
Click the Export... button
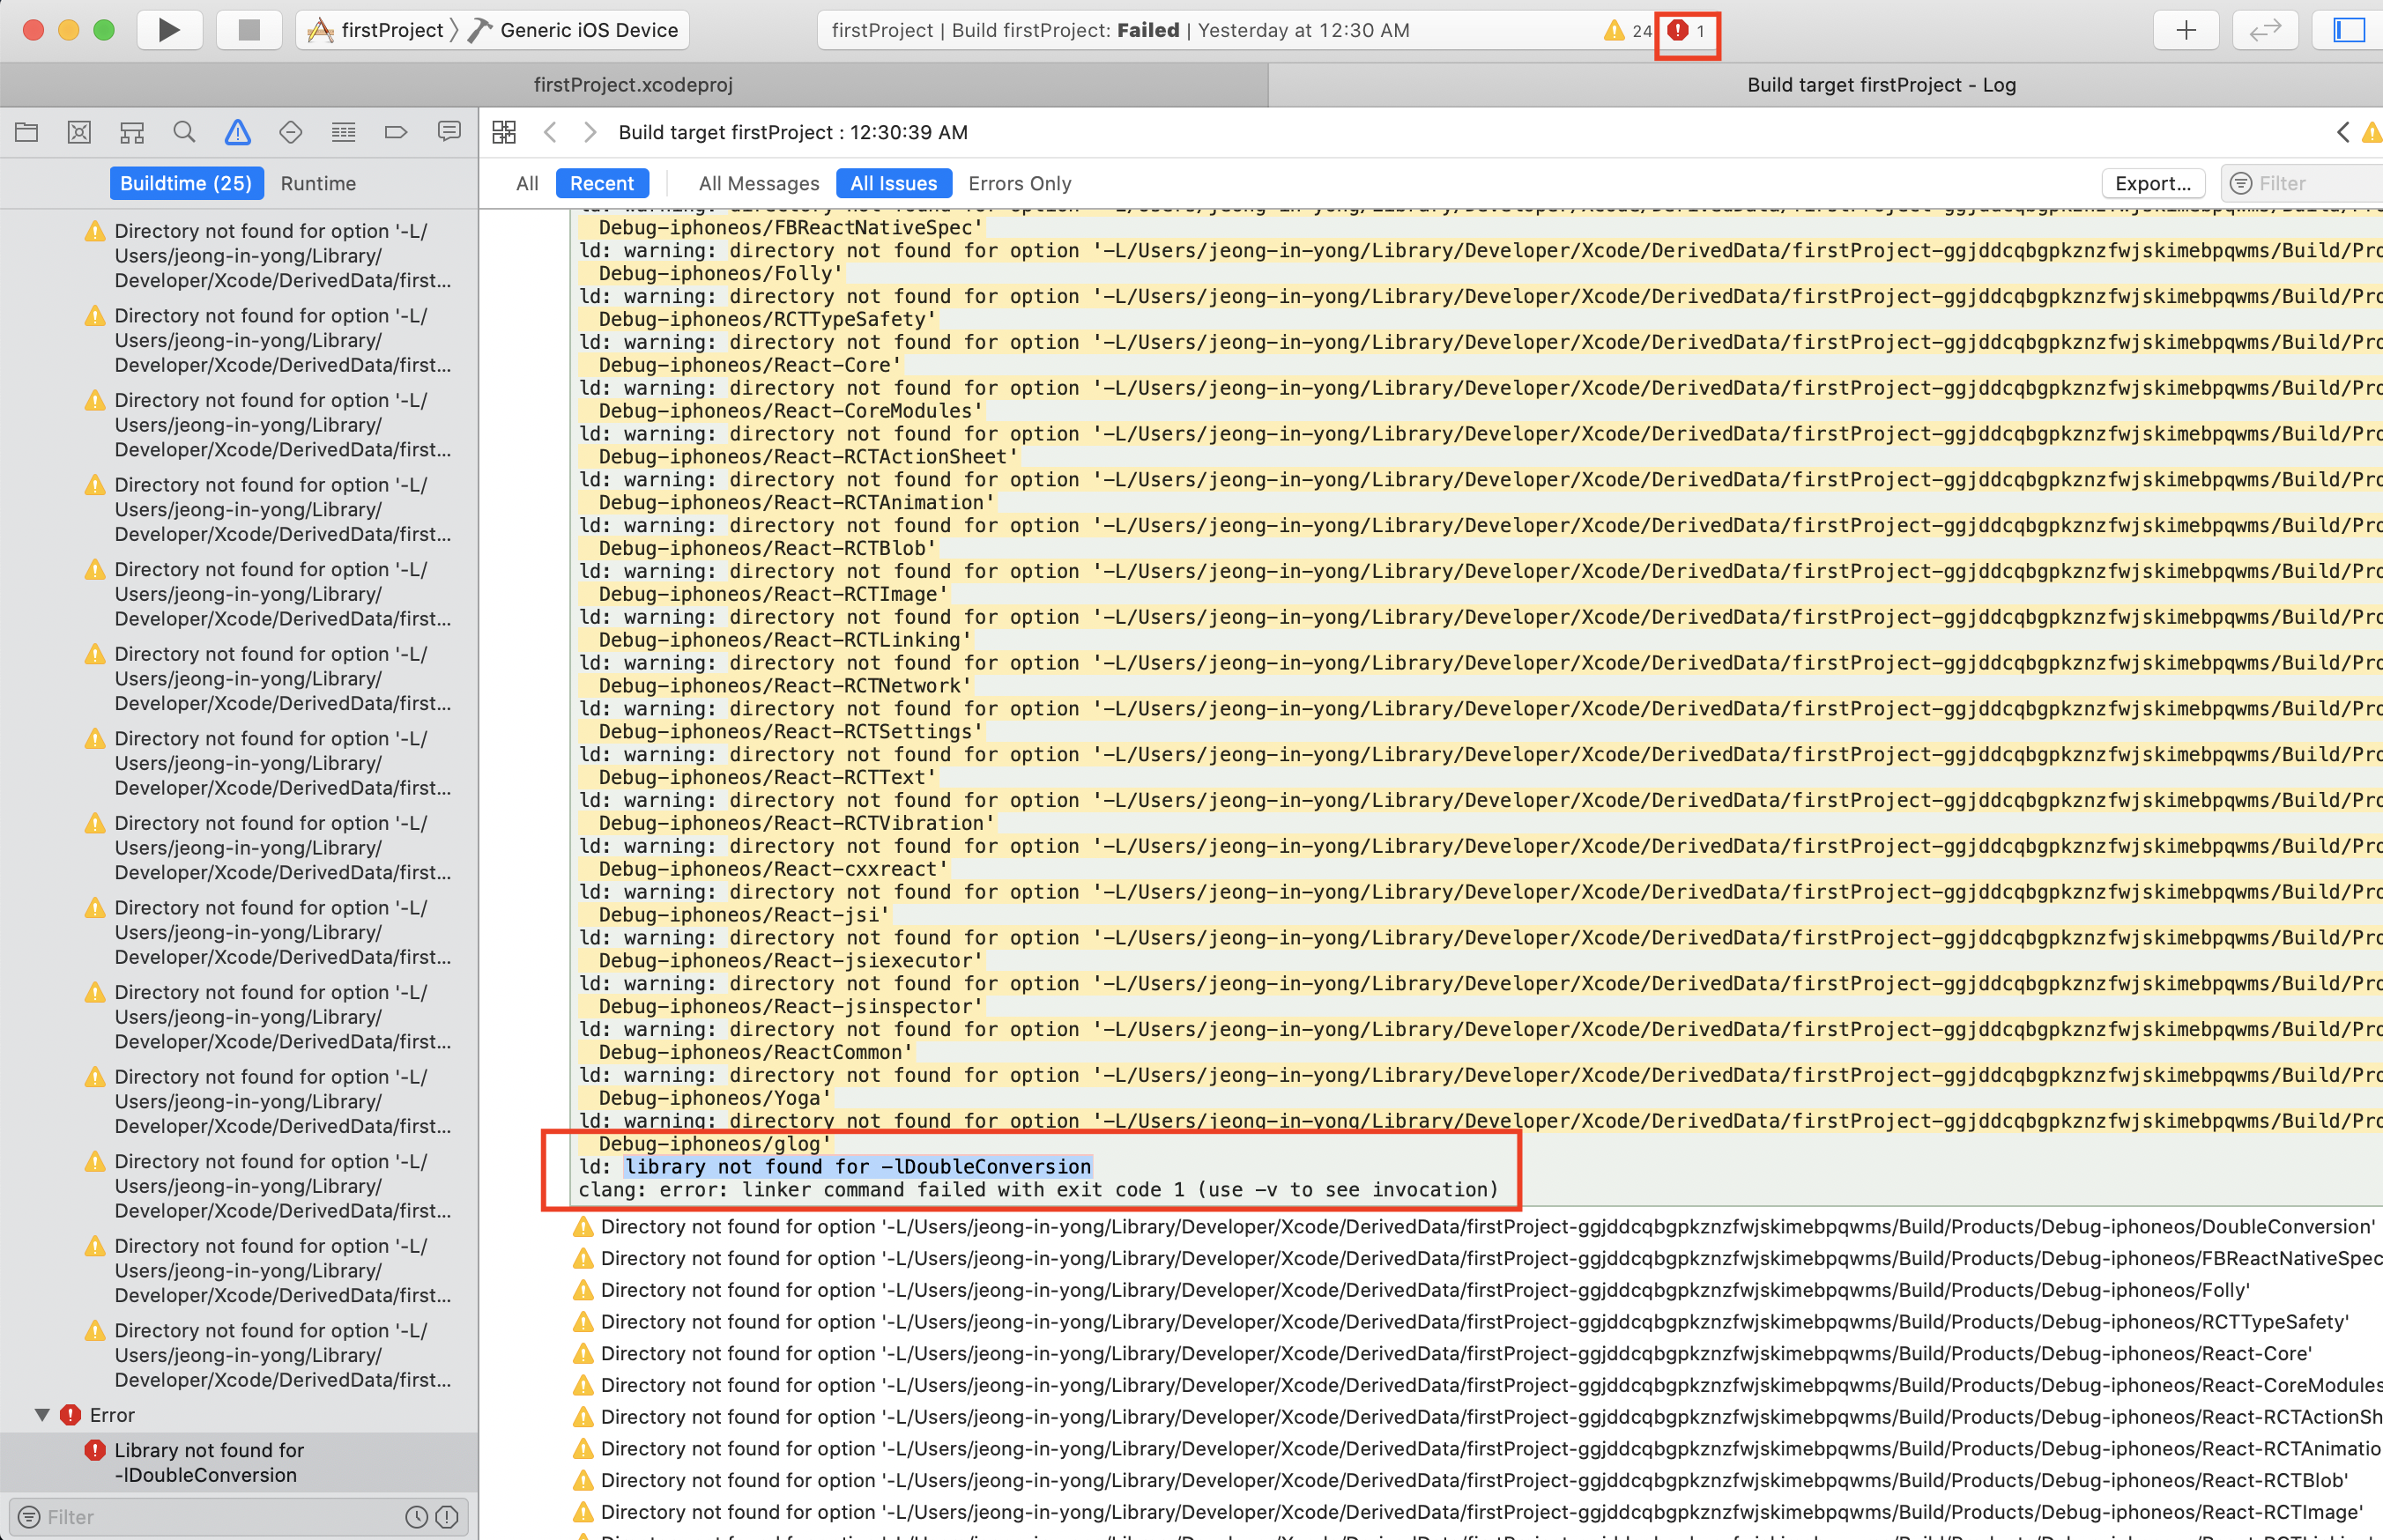point(2152,183)
